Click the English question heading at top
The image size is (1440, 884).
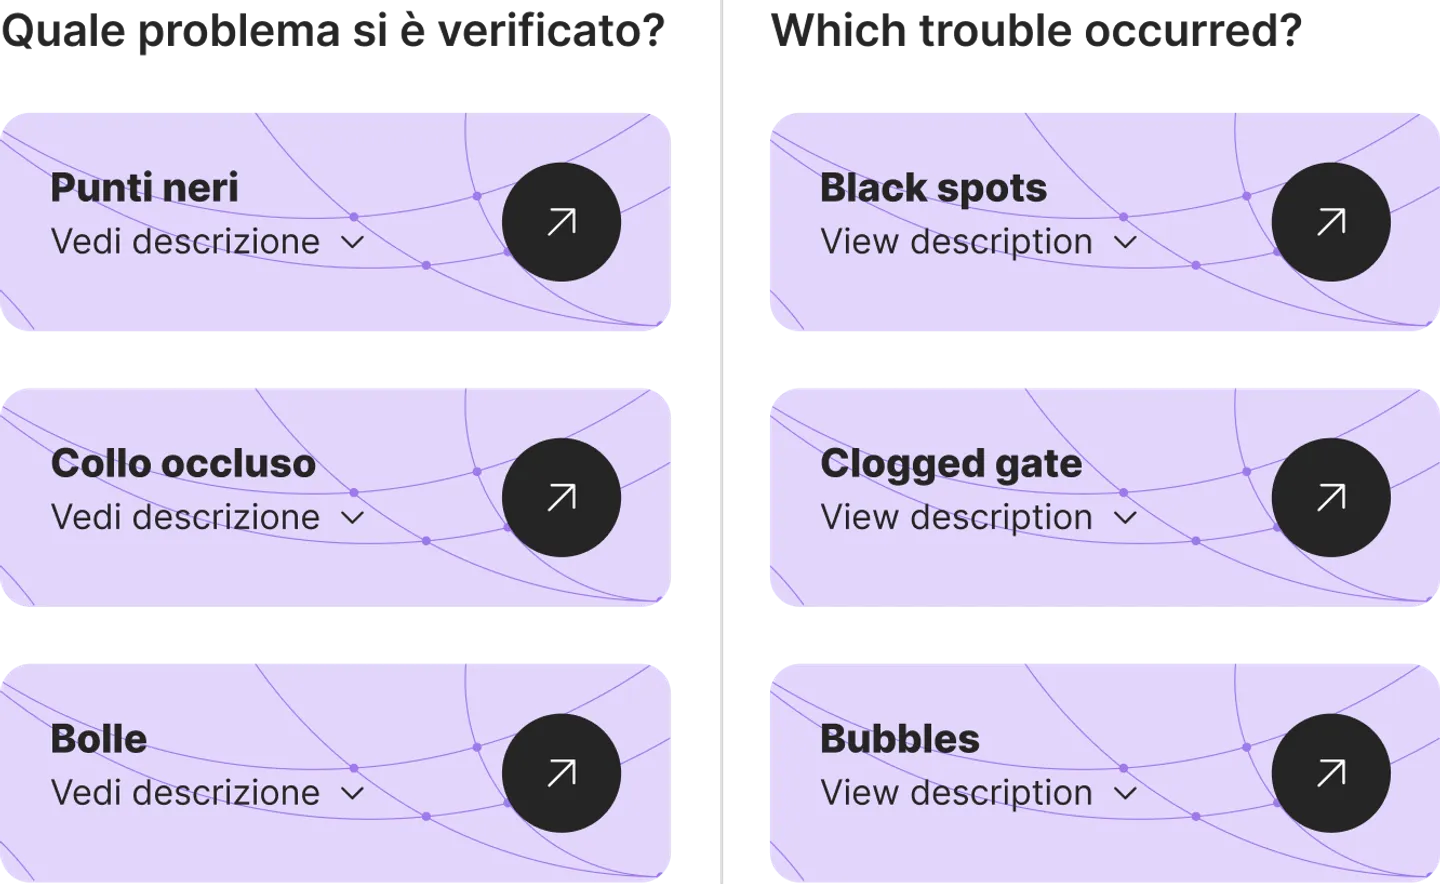(1035, 30)
